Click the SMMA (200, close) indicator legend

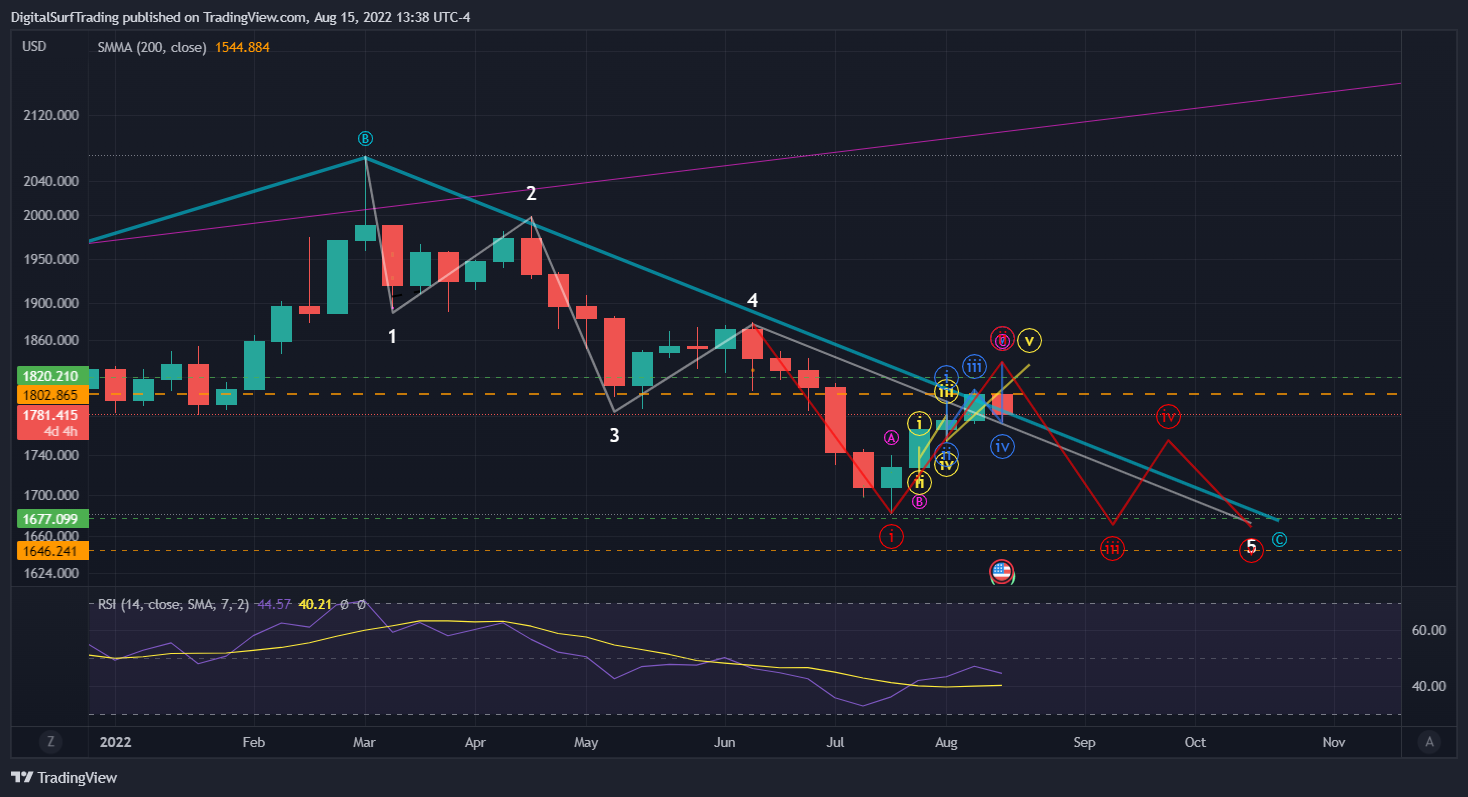tap(152, 47)
